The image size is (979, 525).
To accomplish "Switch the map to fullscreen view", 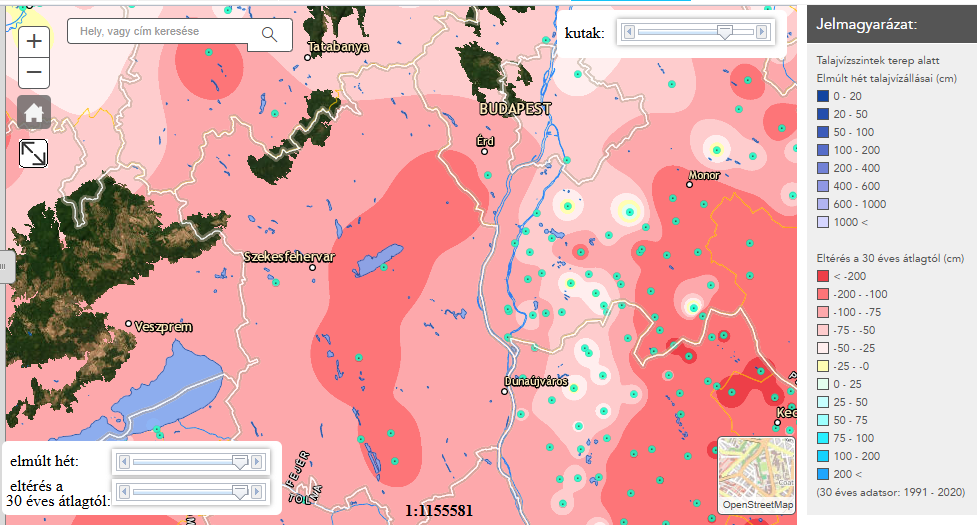I will [34, 153].
